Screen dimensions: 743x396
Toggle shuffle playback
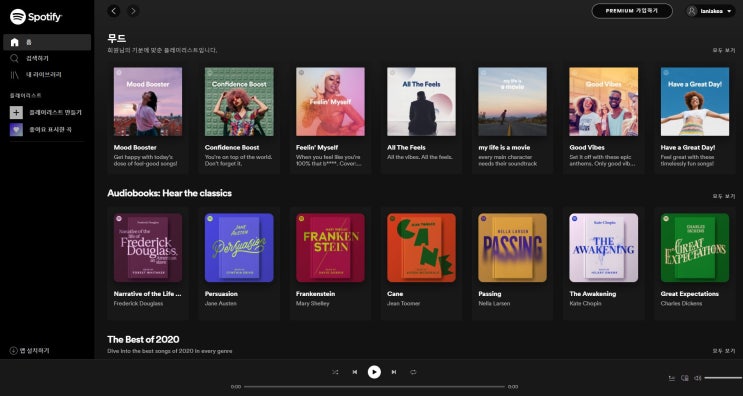pos(335,372)
